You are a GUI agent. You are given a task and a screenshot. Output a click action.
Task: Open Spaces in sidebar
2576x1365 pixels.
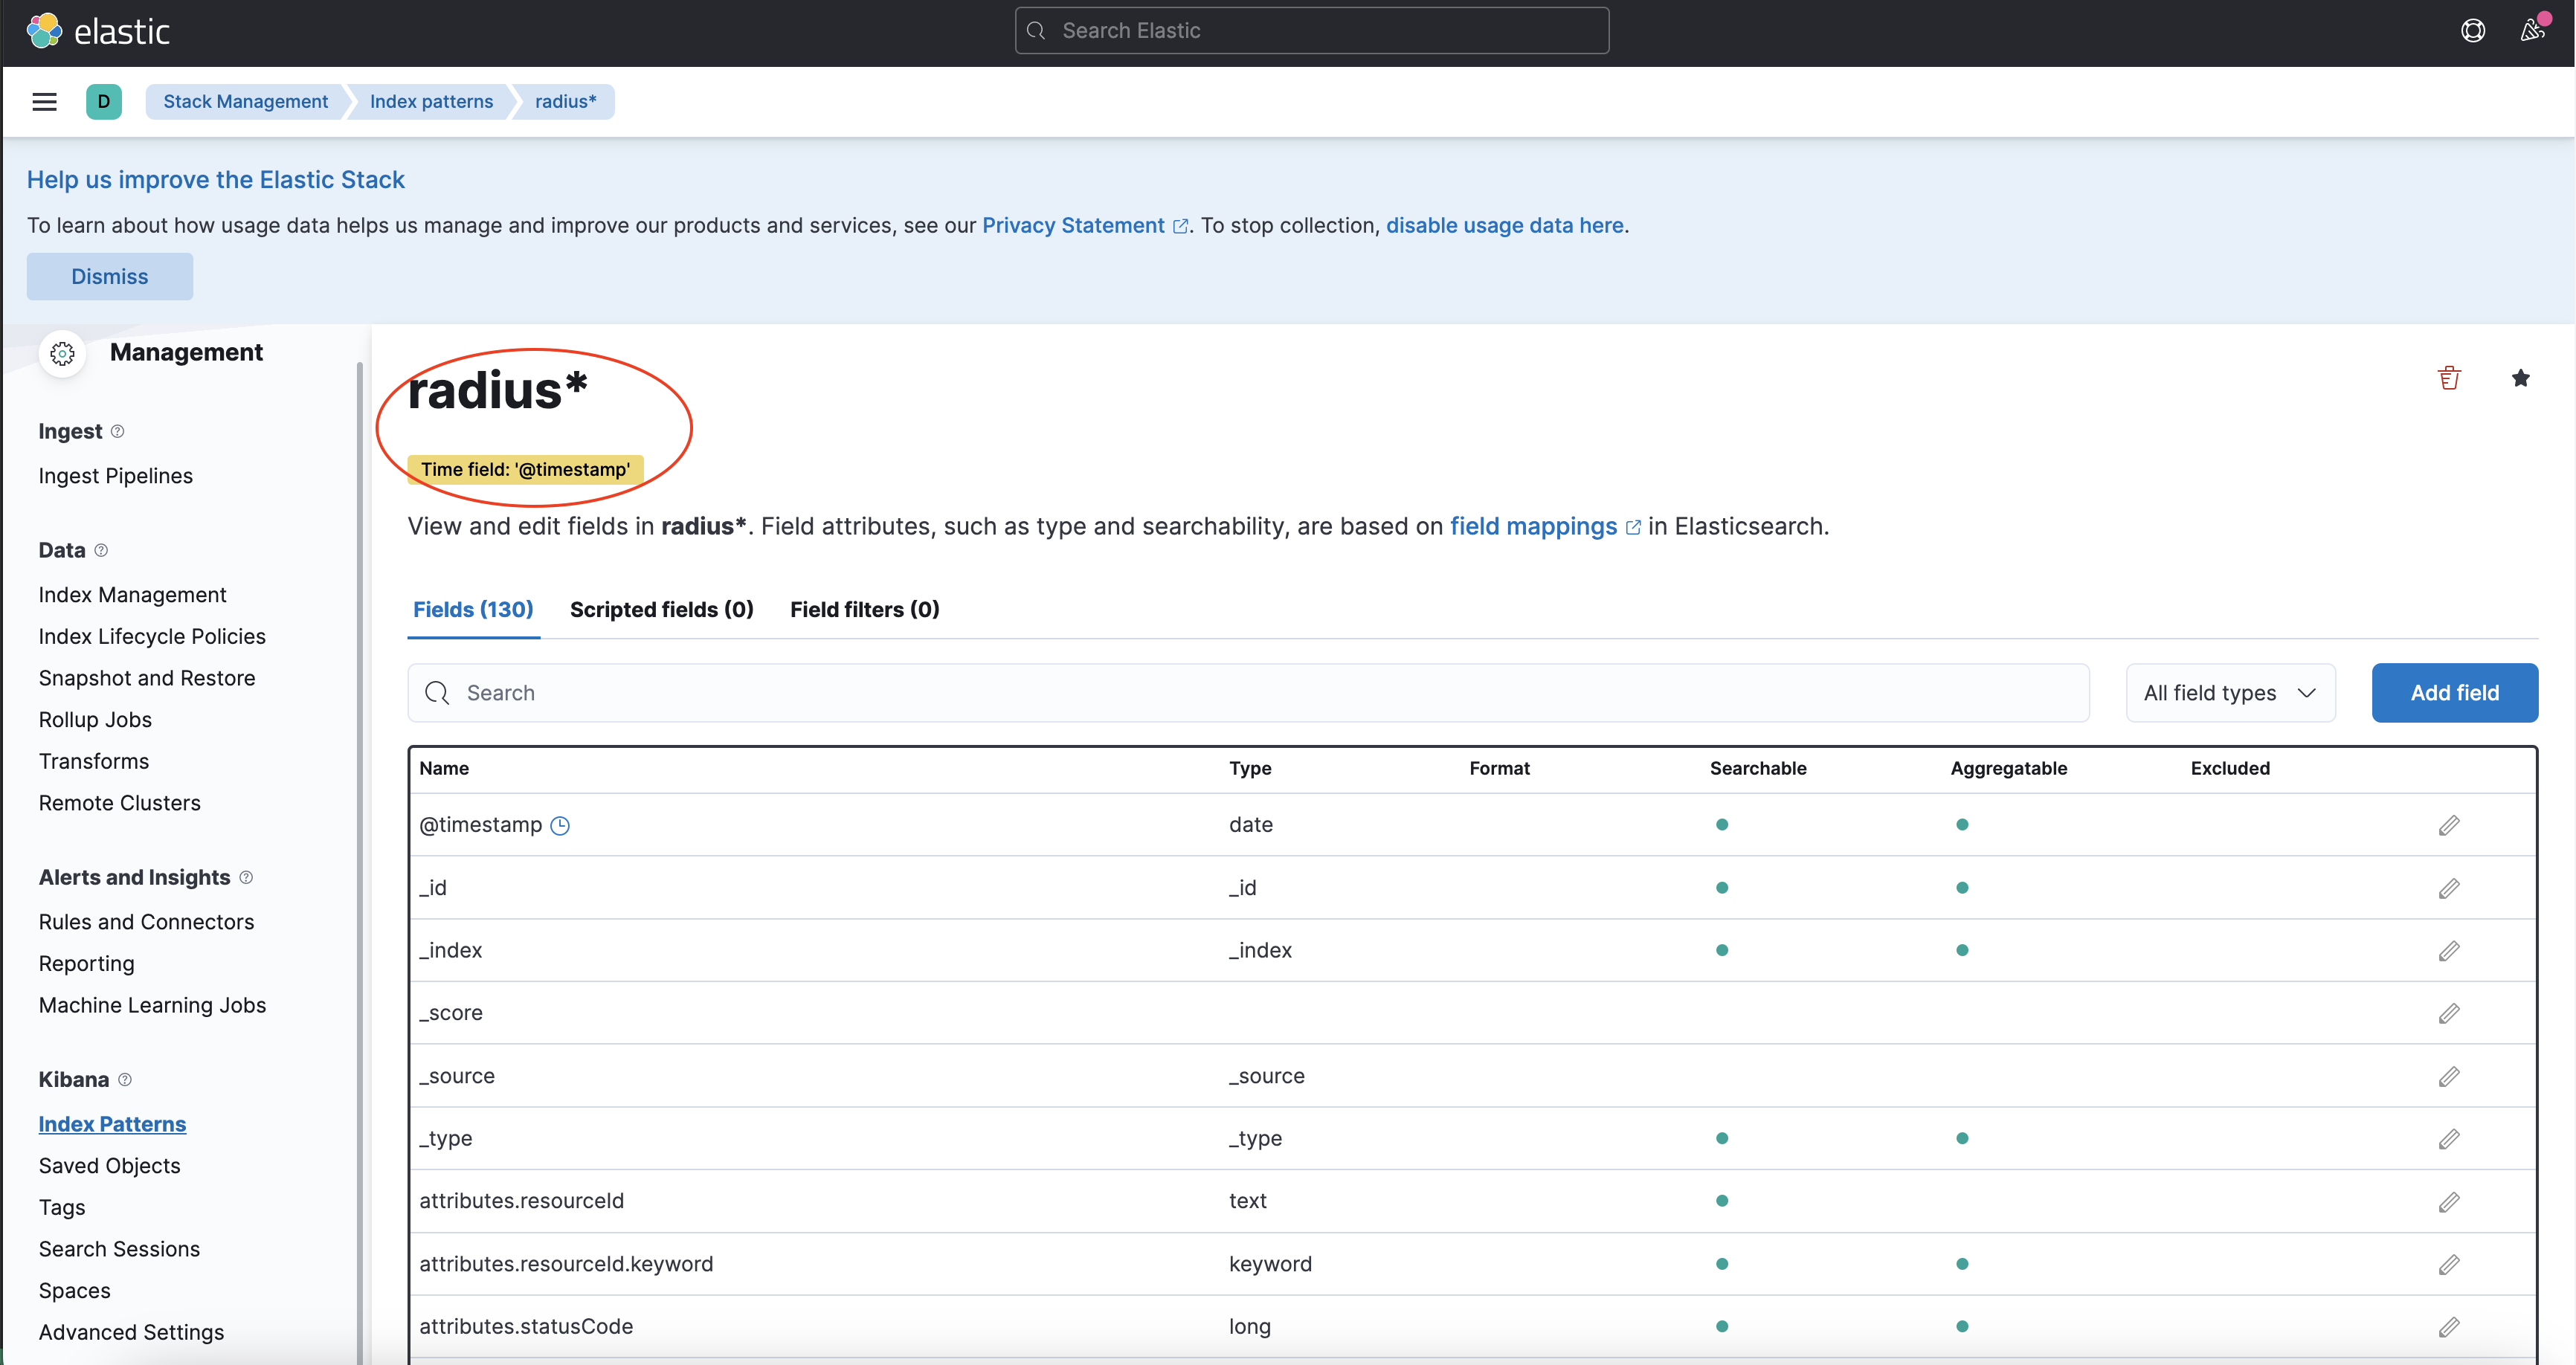75,1291
